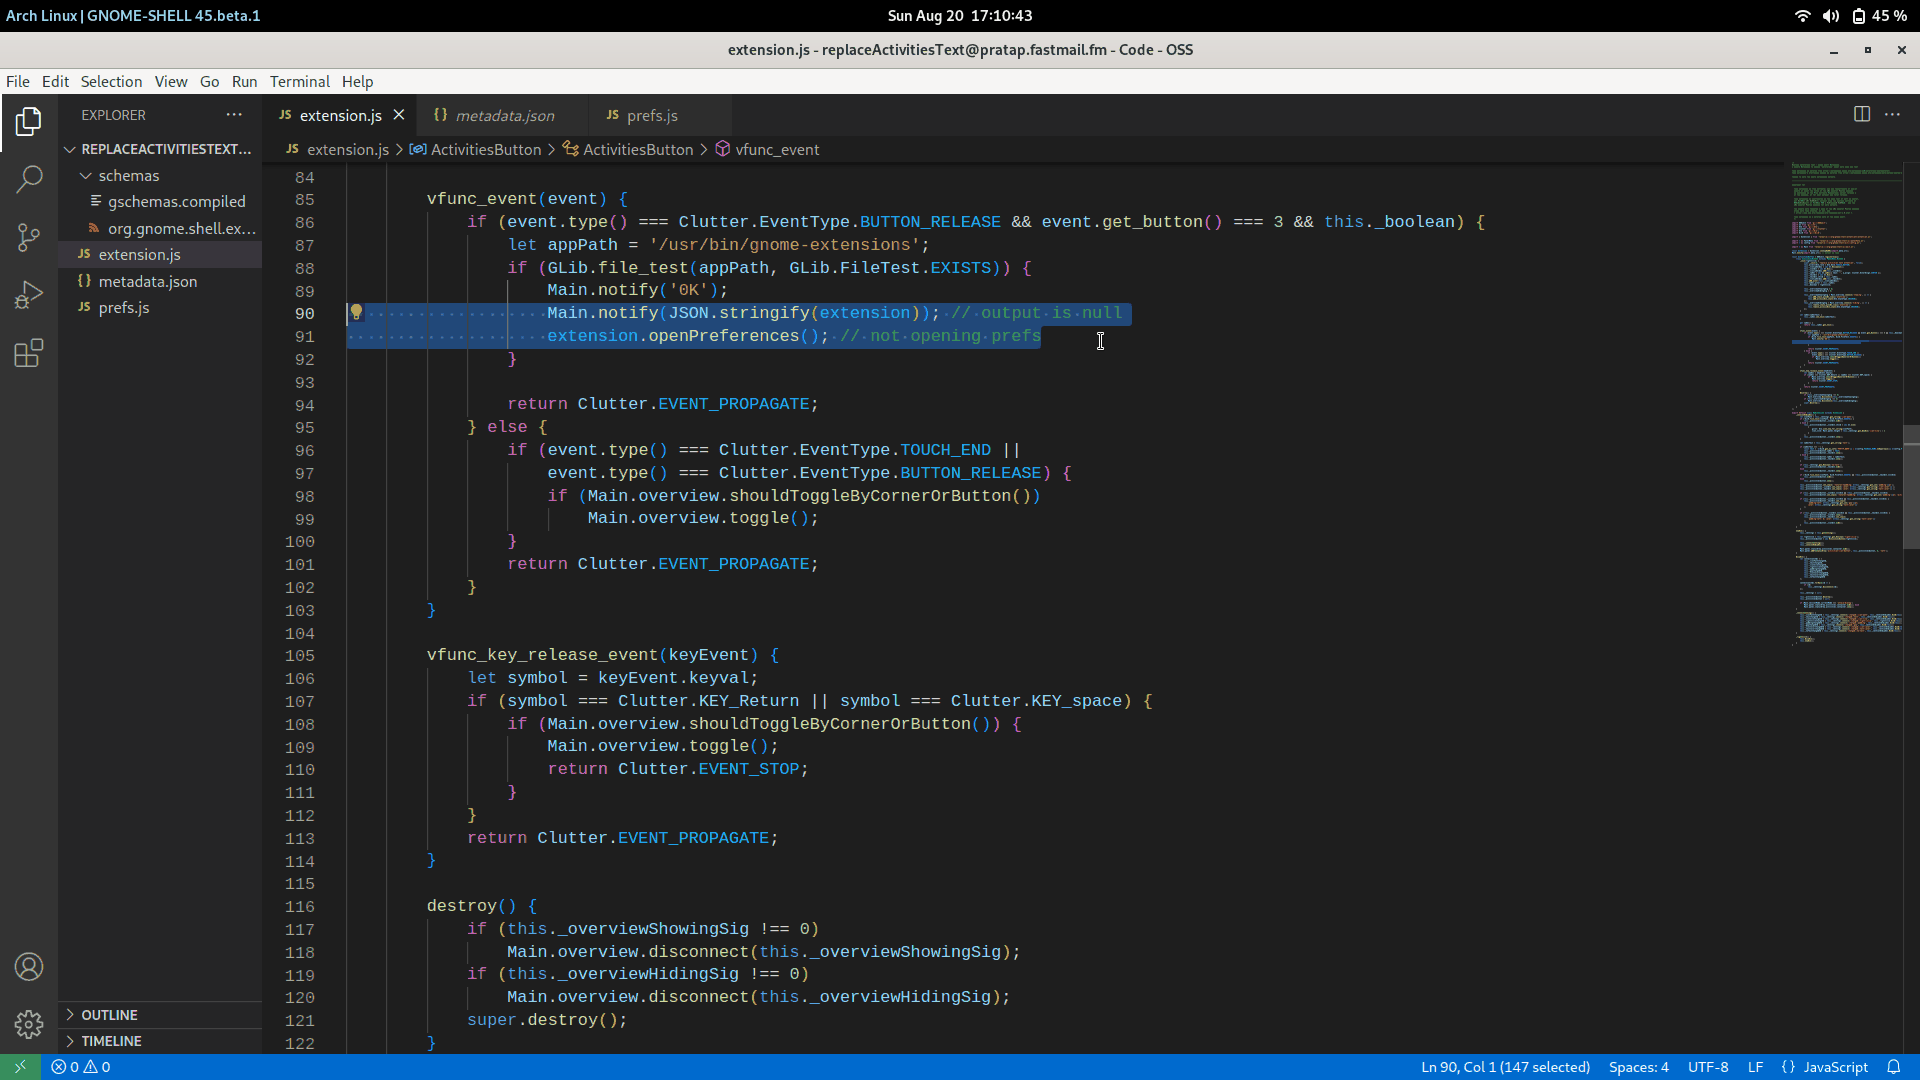Click the Split Editor Right icon
Image resolution: width=1920 pixels, height=1080 pixels.
(1861, 114)
